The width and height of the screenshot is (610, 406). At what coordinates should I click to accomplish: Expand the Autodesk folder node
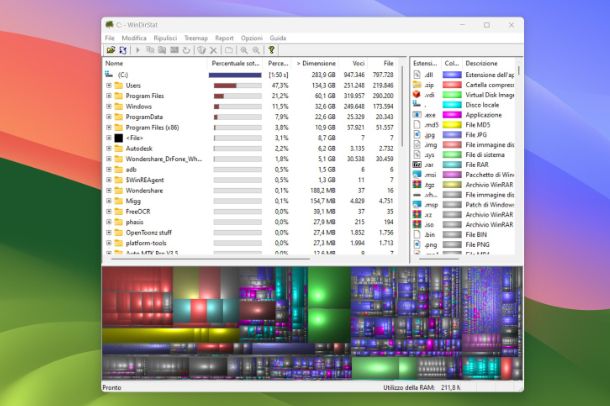(109, 148)
